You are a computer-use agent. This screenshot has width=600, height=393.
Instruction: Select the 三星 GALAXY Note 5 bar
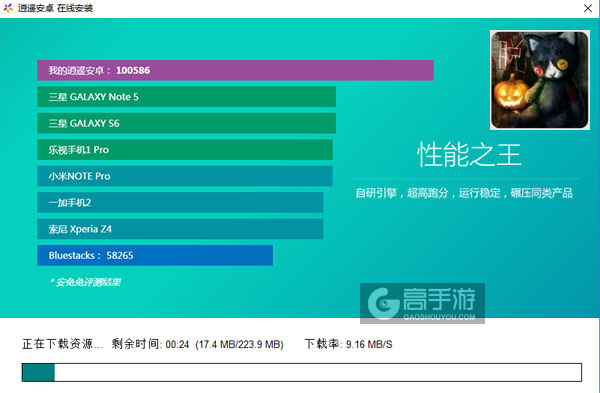coord(186,97)
